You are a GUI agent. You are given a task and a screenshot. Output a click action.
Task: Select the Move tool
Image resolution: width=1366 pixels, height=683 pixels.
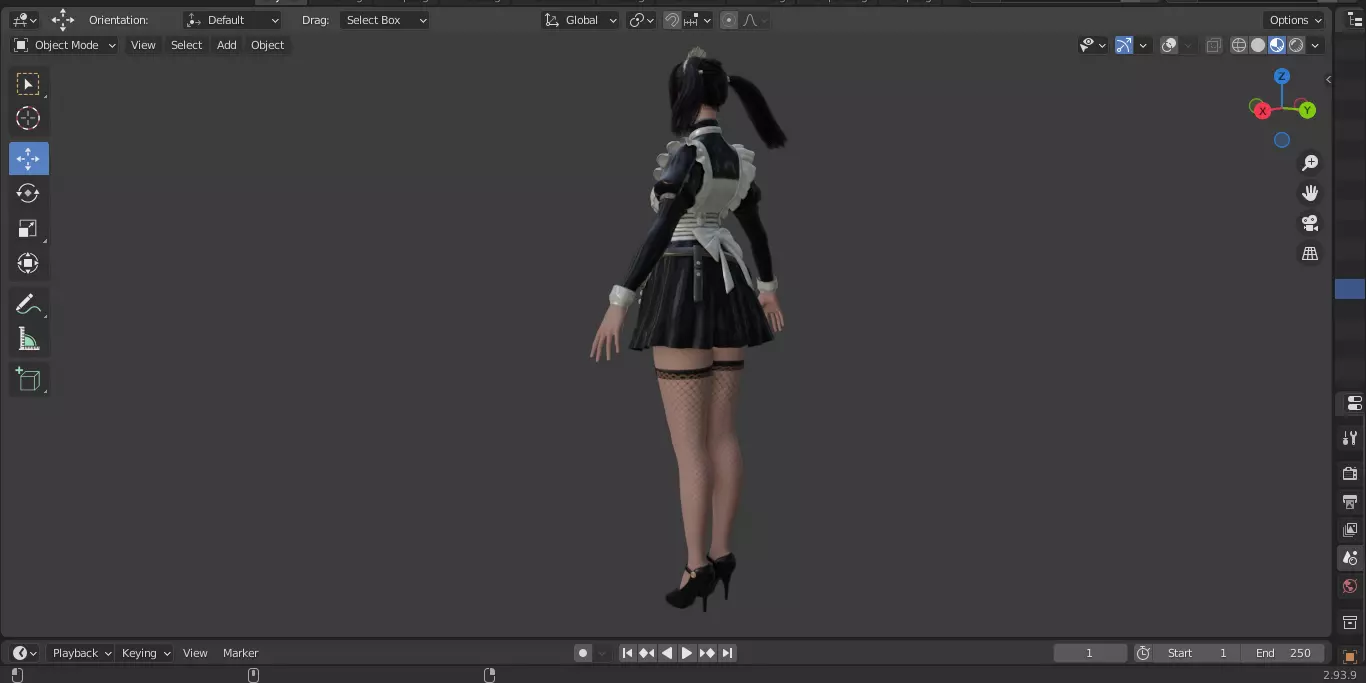click(28, 159)
